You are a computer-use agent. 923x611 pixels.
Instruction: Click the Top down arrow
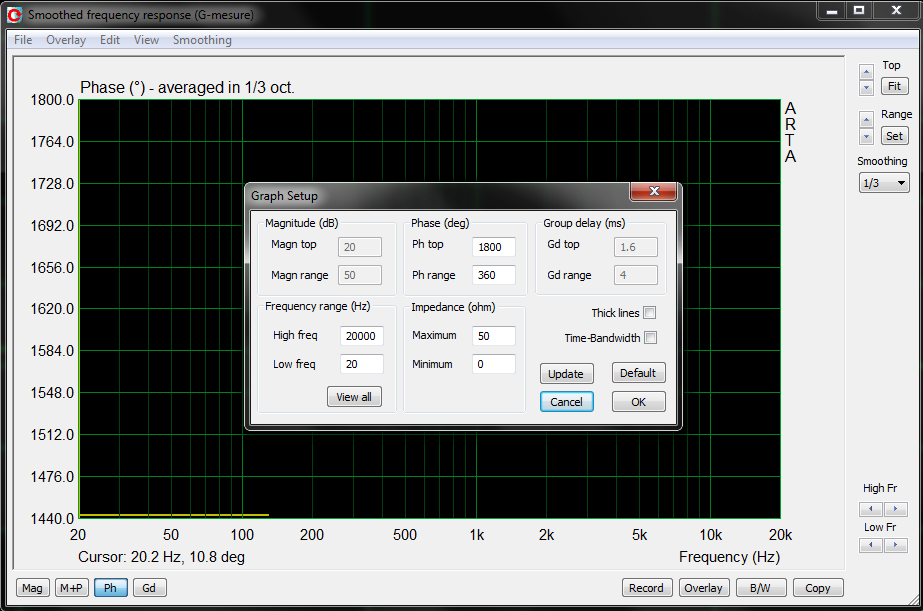point(866,88)
